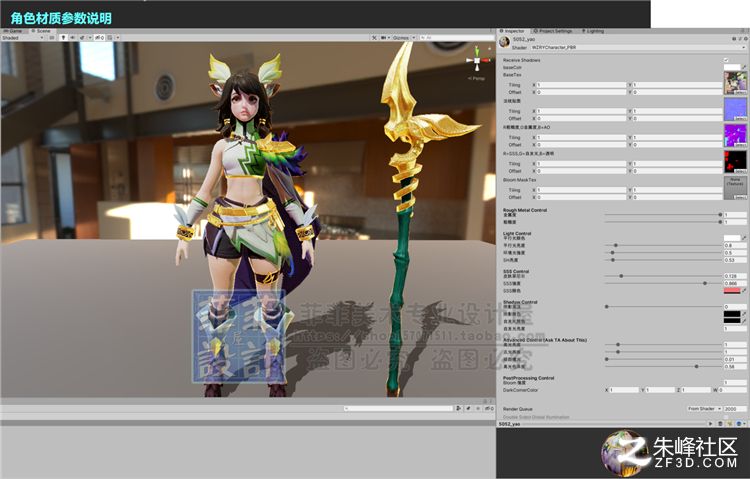Toggle the scene grid button
This screenshot has width=750, height=479.
click(x=110, y=37)
